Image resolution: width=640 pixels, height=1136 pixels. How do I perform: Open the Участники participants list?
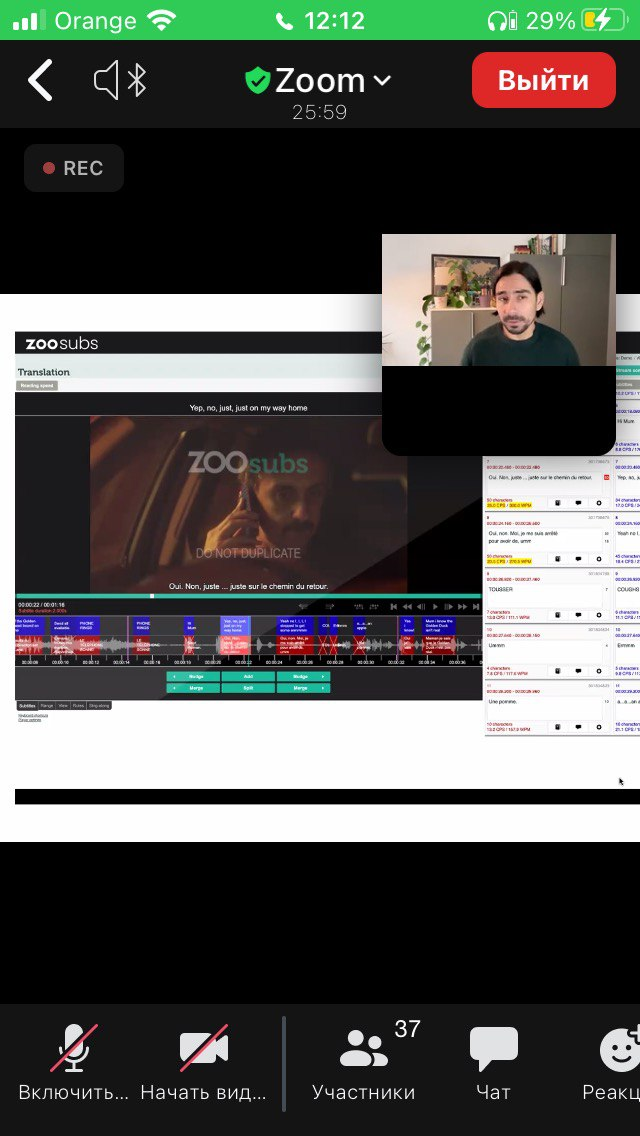(364, 1062)
